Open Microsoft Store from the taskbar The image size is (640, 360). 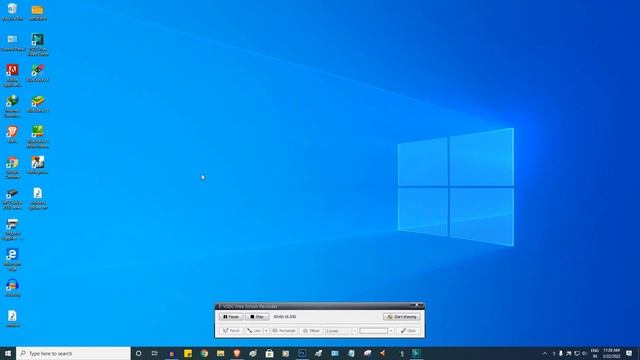[269, 353]
